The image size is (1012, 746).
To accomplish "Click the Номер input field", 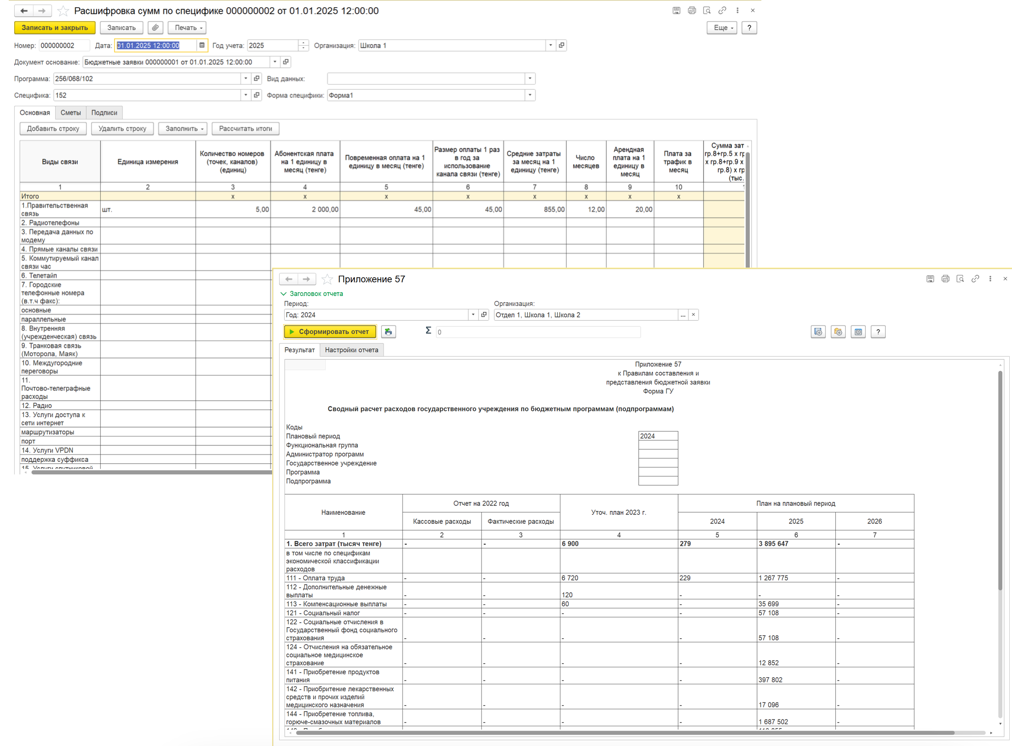I will (x=64, y=45).
